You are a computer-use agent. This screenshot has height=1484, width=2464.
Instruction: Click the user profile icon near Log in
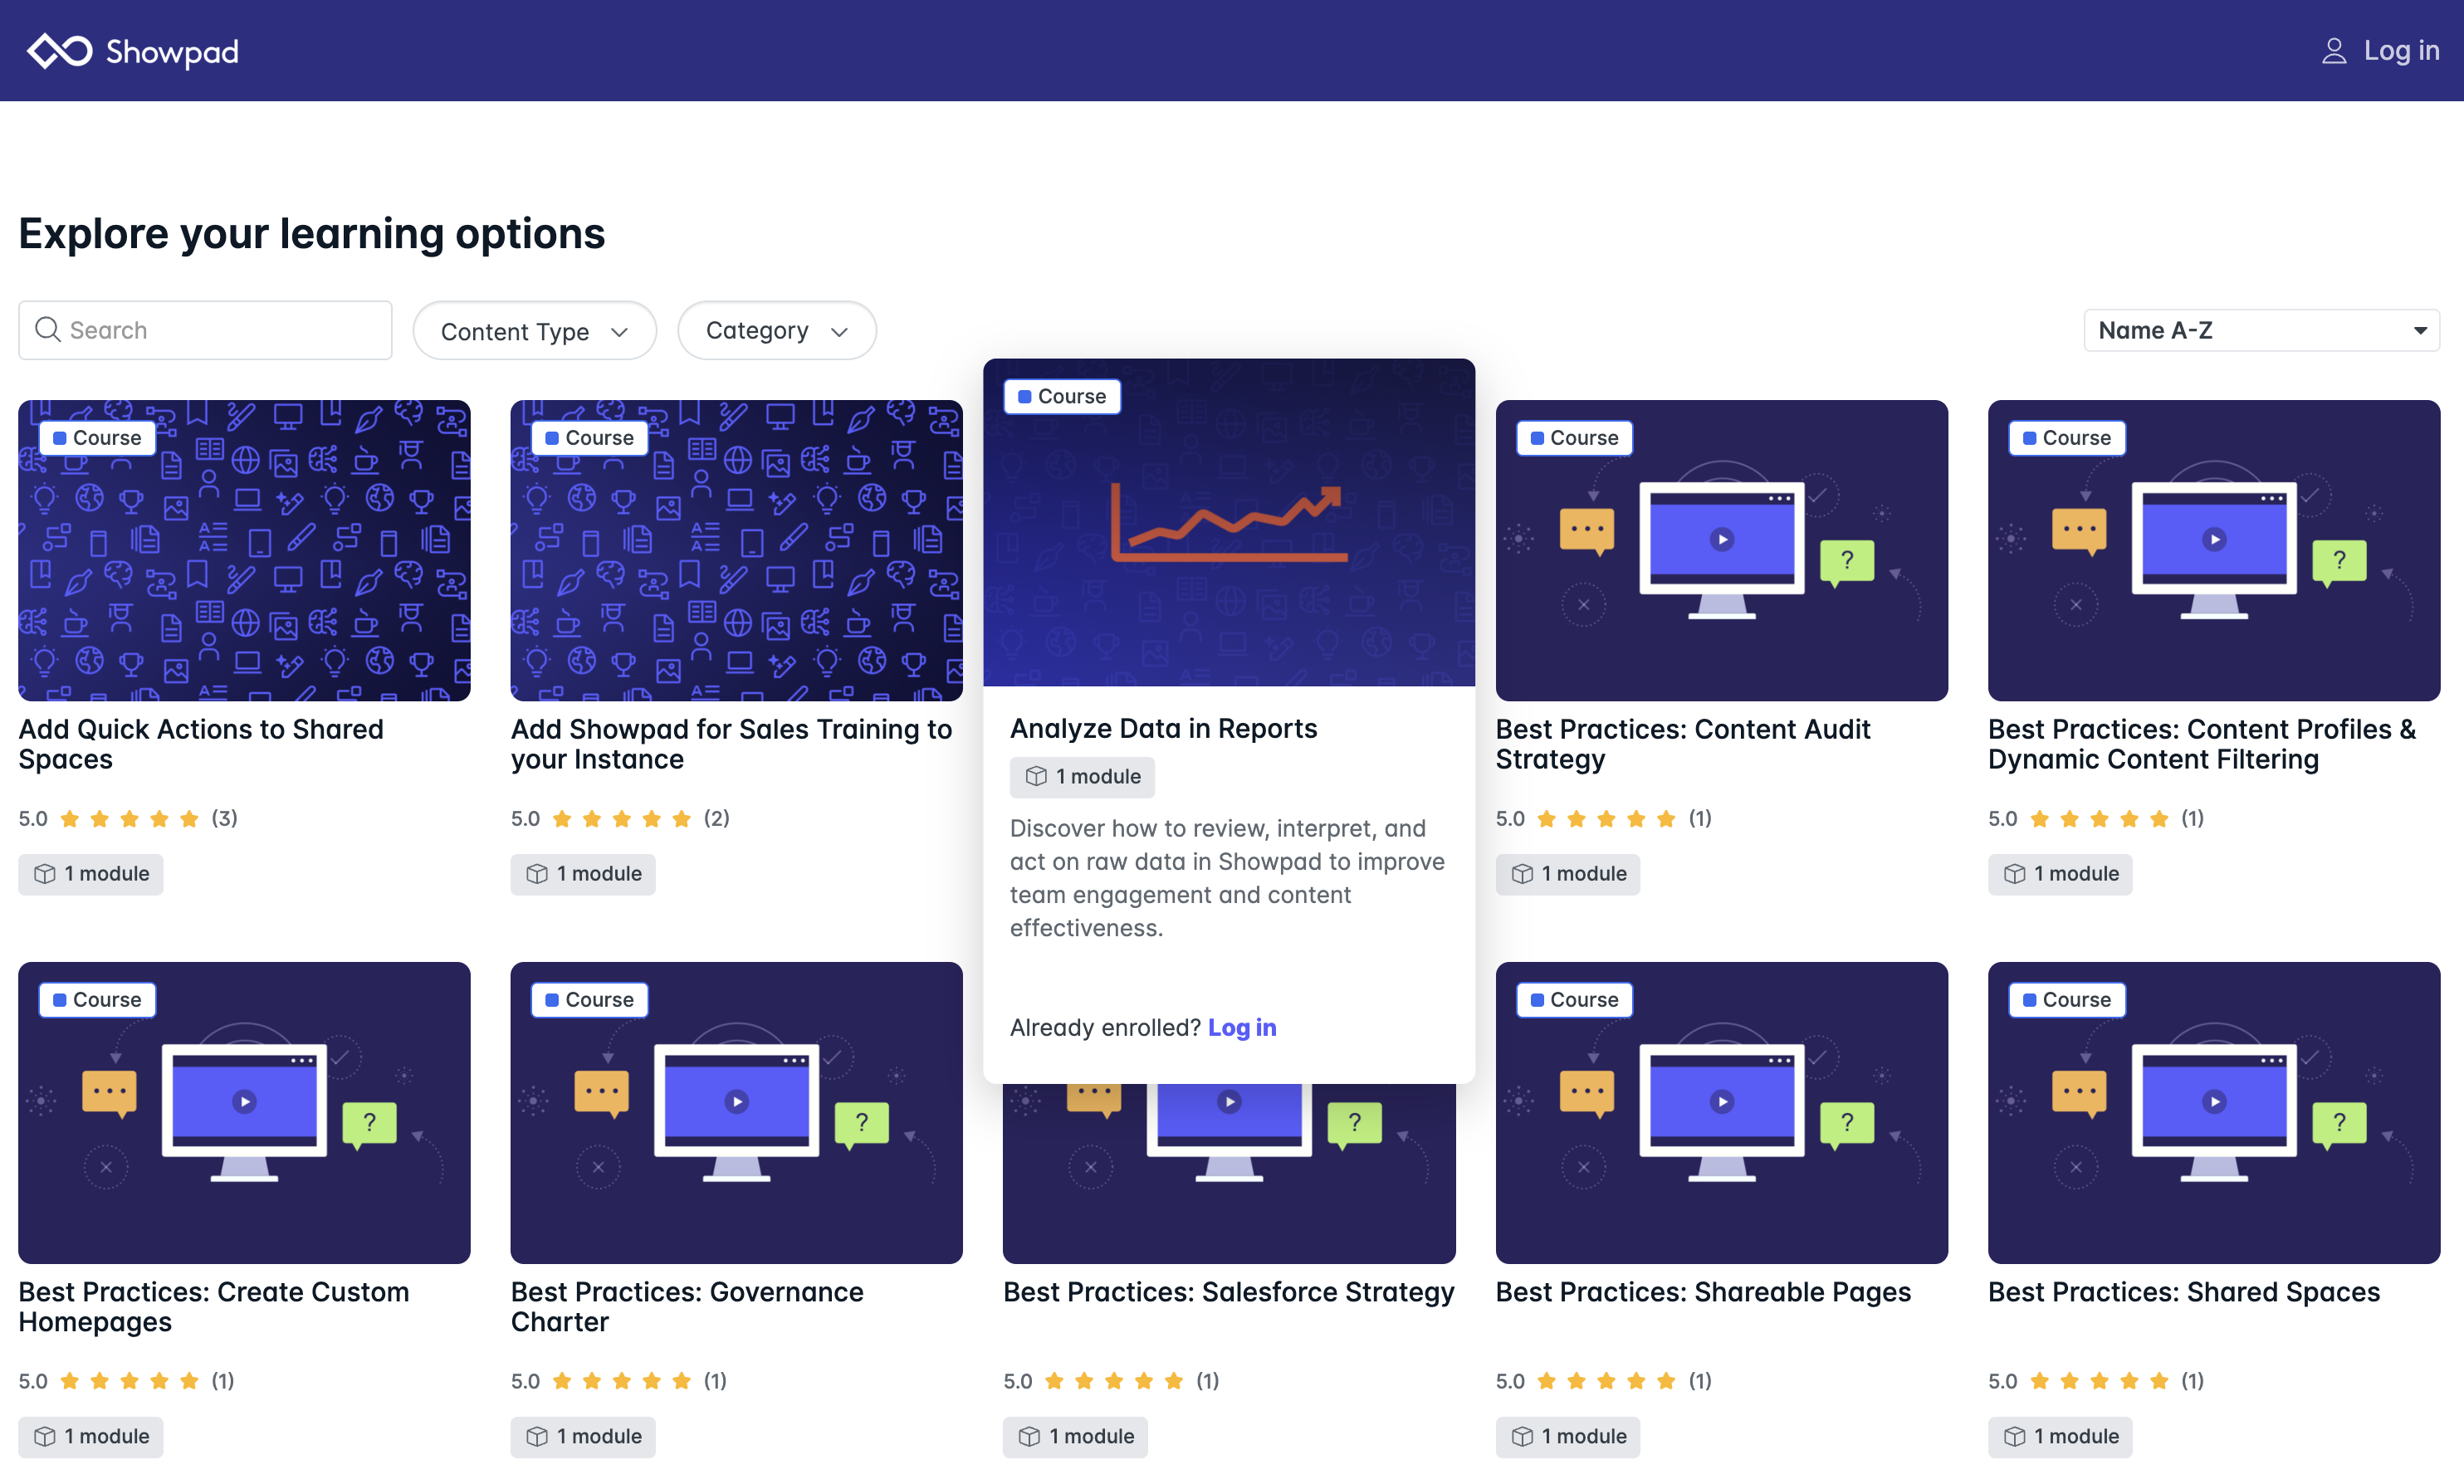coord(2334,49)
